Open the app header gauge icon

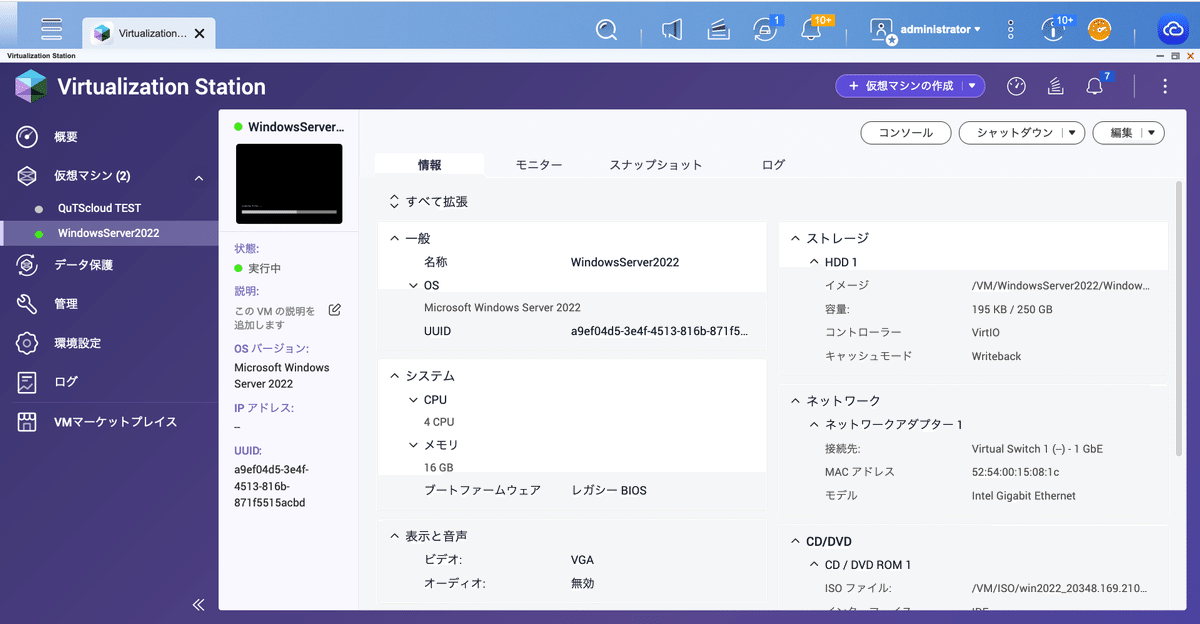[x=1016, y=86]
